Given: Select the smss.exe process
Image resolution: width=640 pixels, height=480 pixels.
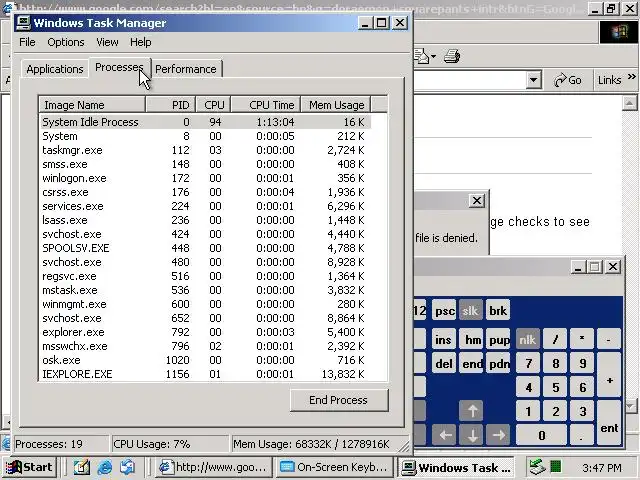Looking at the screenshot, I should click(x=205, y=164).
